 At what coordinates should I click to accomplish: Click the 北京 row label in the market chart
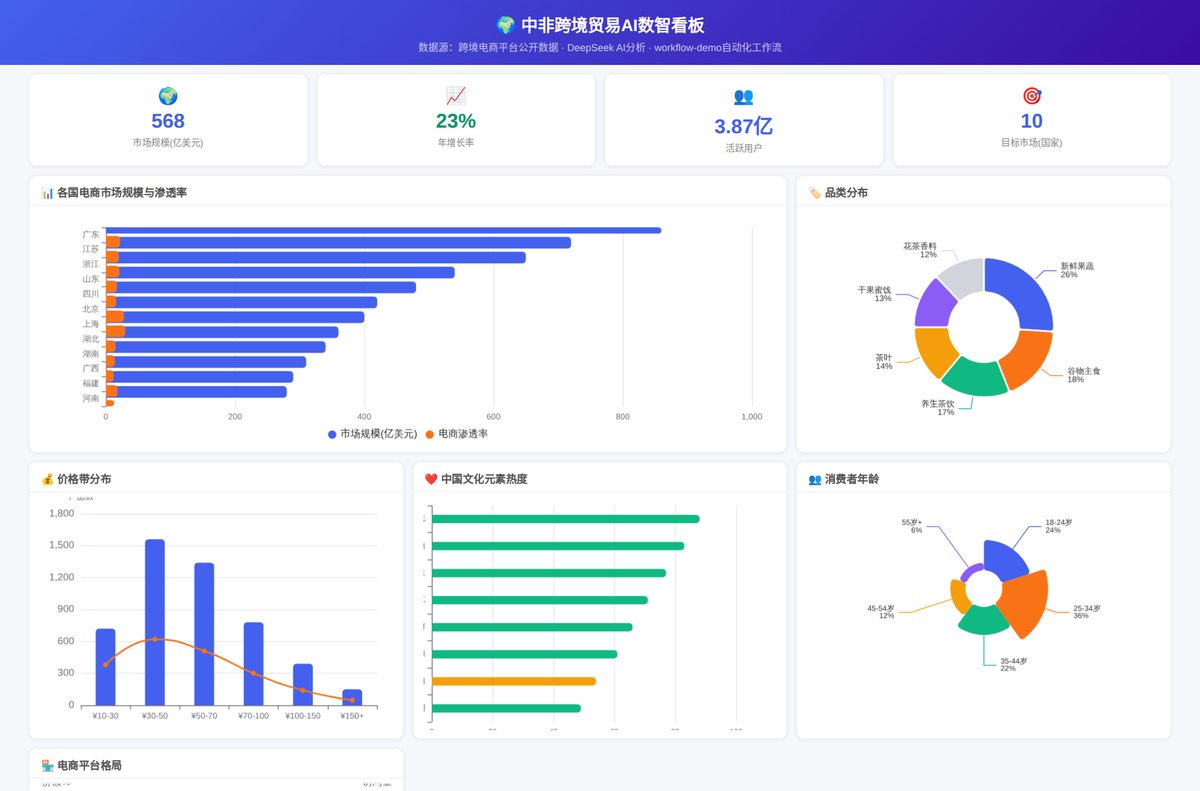91,309
